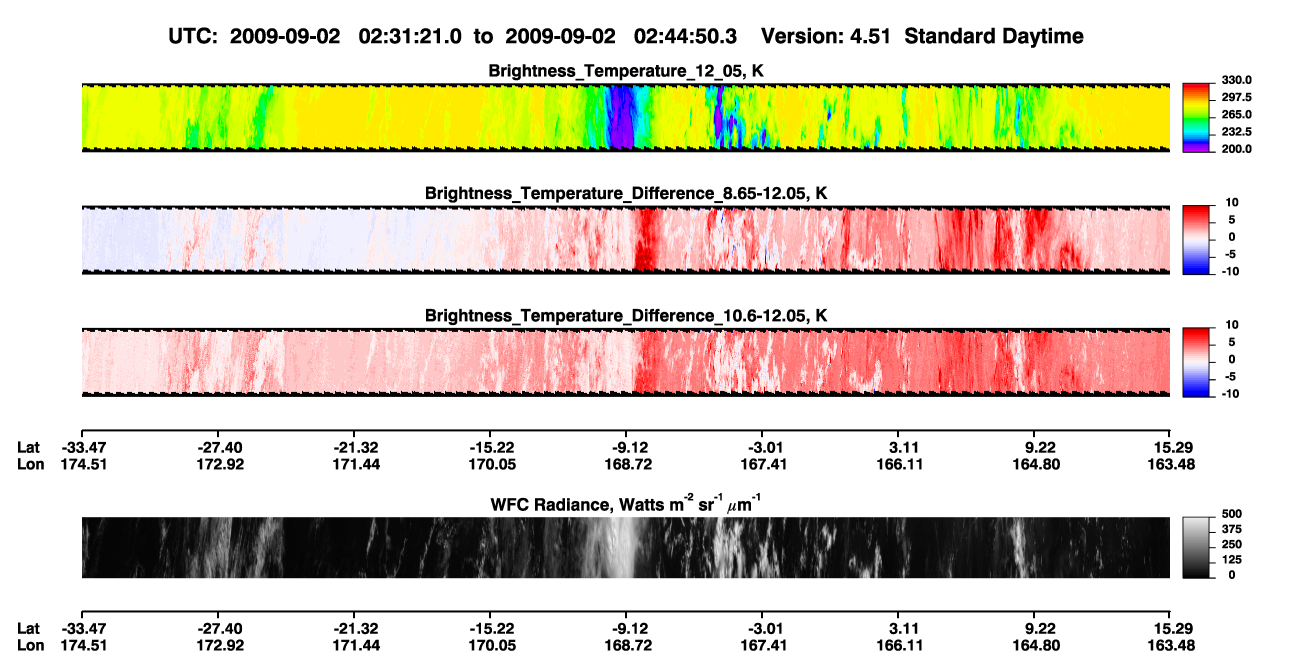Click longitude 166.11 on the axis above WFC panel
Image resolution: width=1300 pixels, height=667 pixels.
tap(899, 464)
